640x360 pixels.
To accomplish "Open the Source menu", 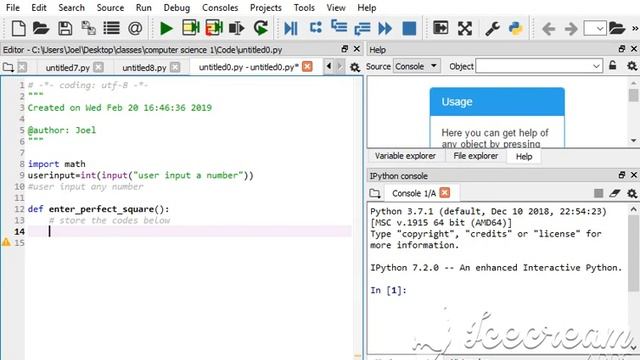I will [110, 8].
